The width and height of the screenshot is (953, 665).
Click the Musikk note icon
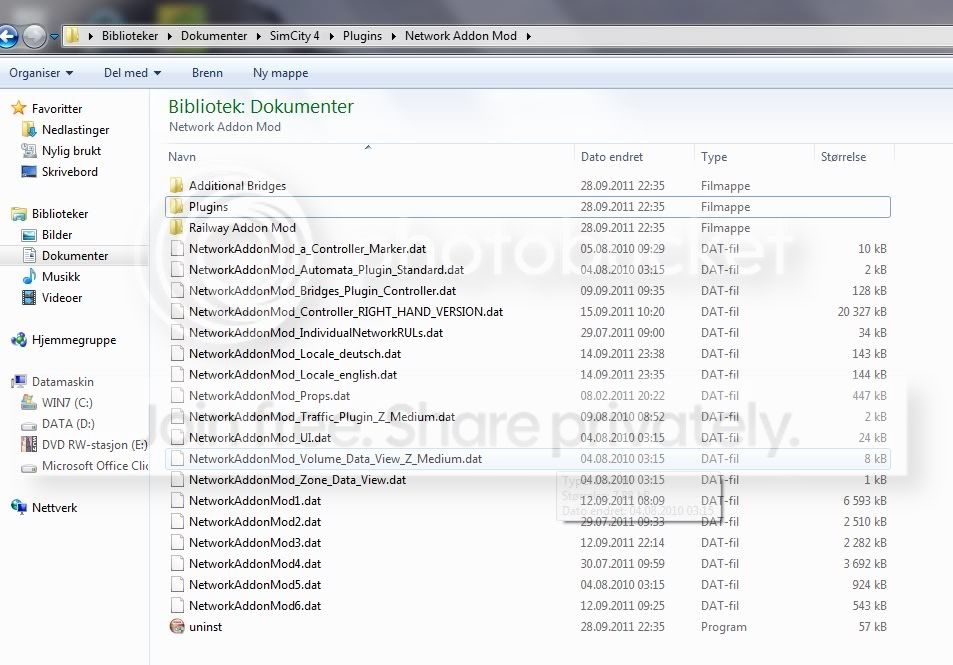click(x=29, y=277)
